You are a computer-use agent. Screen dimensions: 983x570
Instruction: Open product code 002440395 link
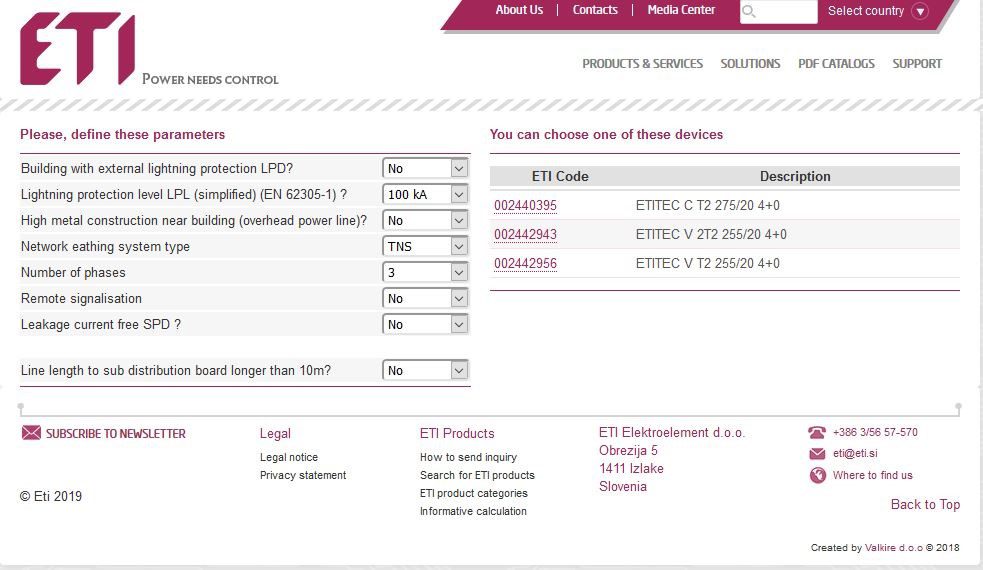525,206
